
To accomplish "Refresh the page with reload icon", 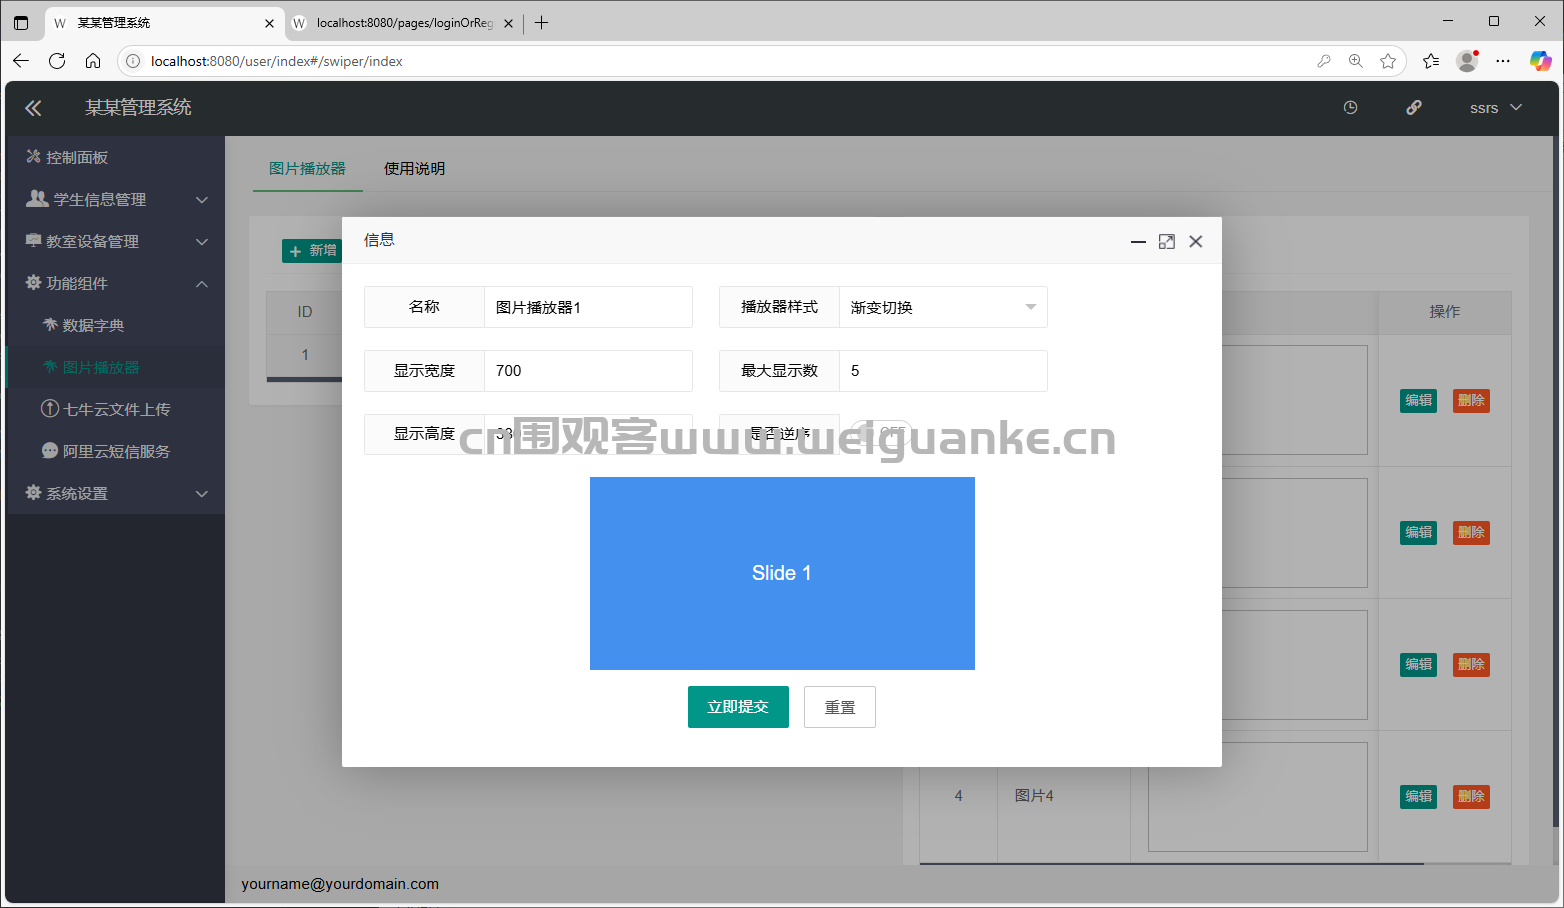I will point(57,61).
